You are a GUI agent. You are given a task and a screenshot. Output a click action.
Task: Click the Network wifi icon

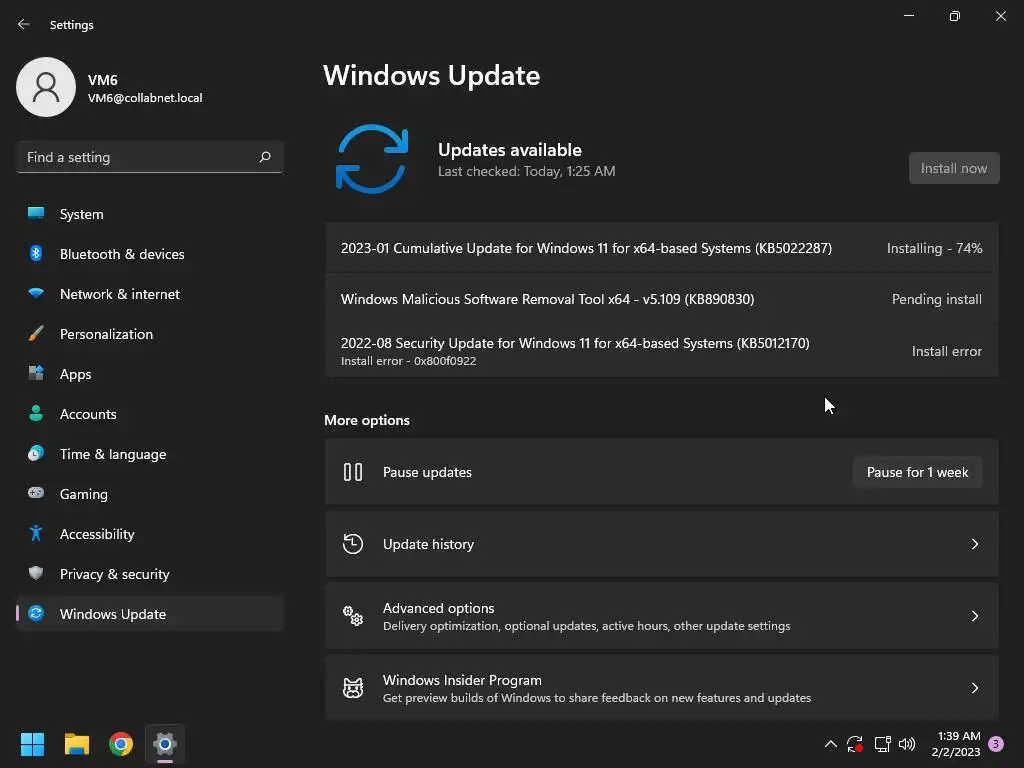(x=36, y=293)
